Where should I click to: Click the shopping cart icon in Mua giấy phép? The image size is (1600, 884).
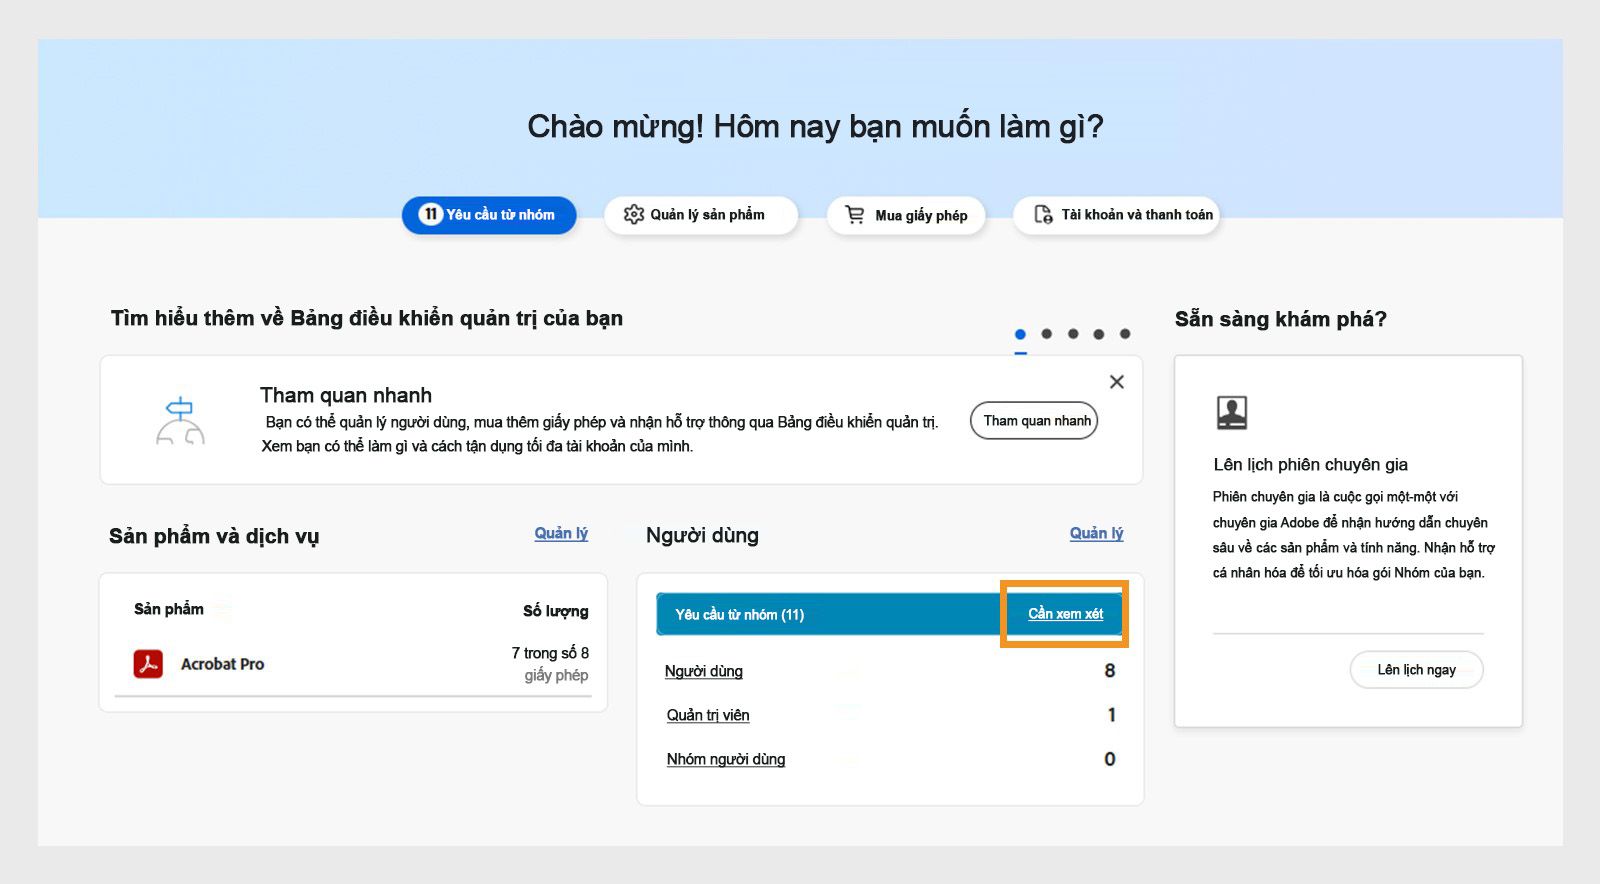[x=854, y=215]
